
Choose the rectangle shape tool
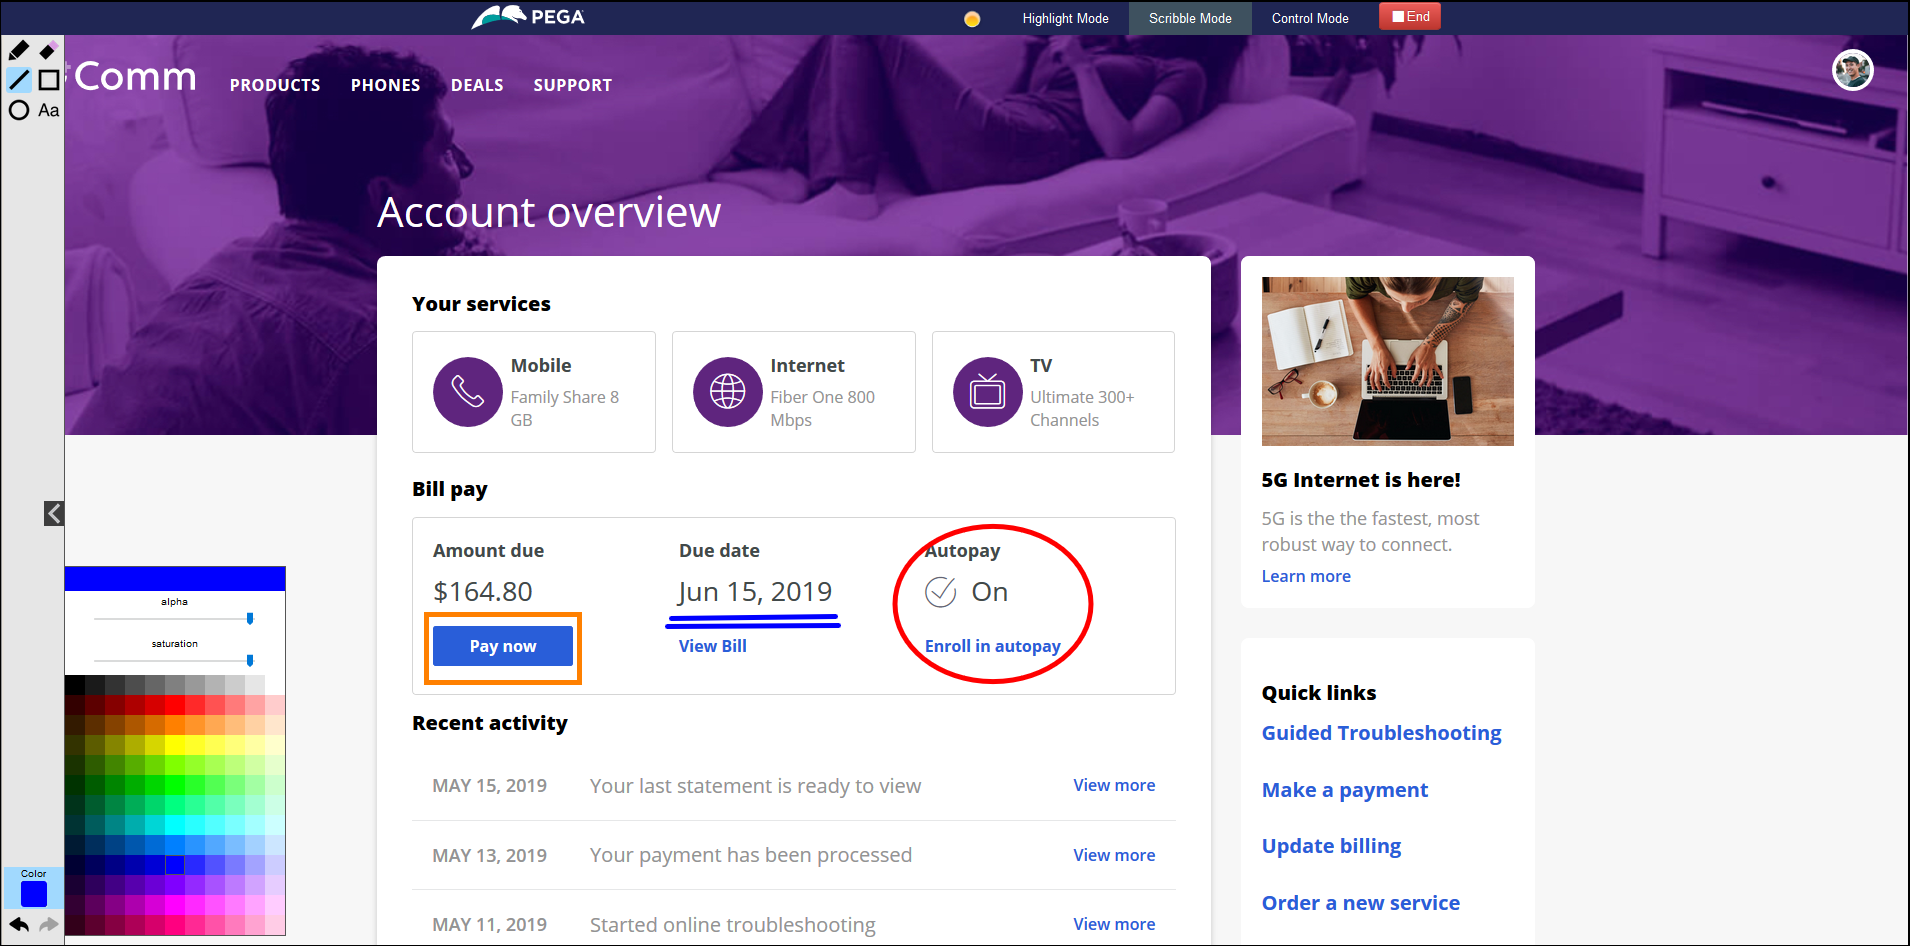point(48,80)
